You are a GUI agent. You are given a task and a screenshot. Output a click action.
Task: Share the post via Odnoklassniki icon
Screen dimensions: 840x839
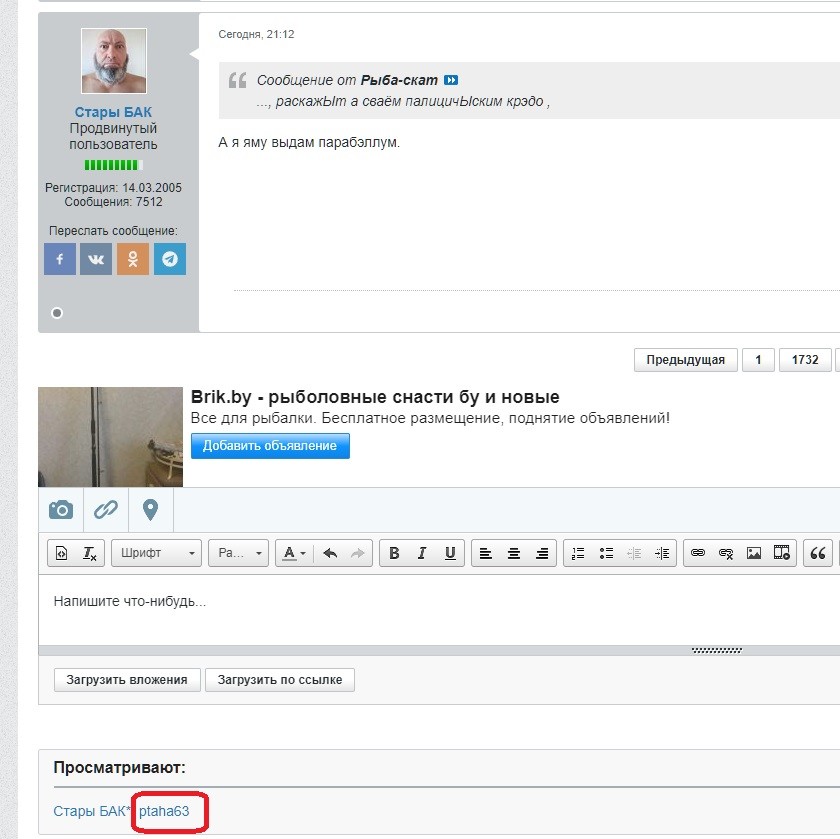click(133, 259)
